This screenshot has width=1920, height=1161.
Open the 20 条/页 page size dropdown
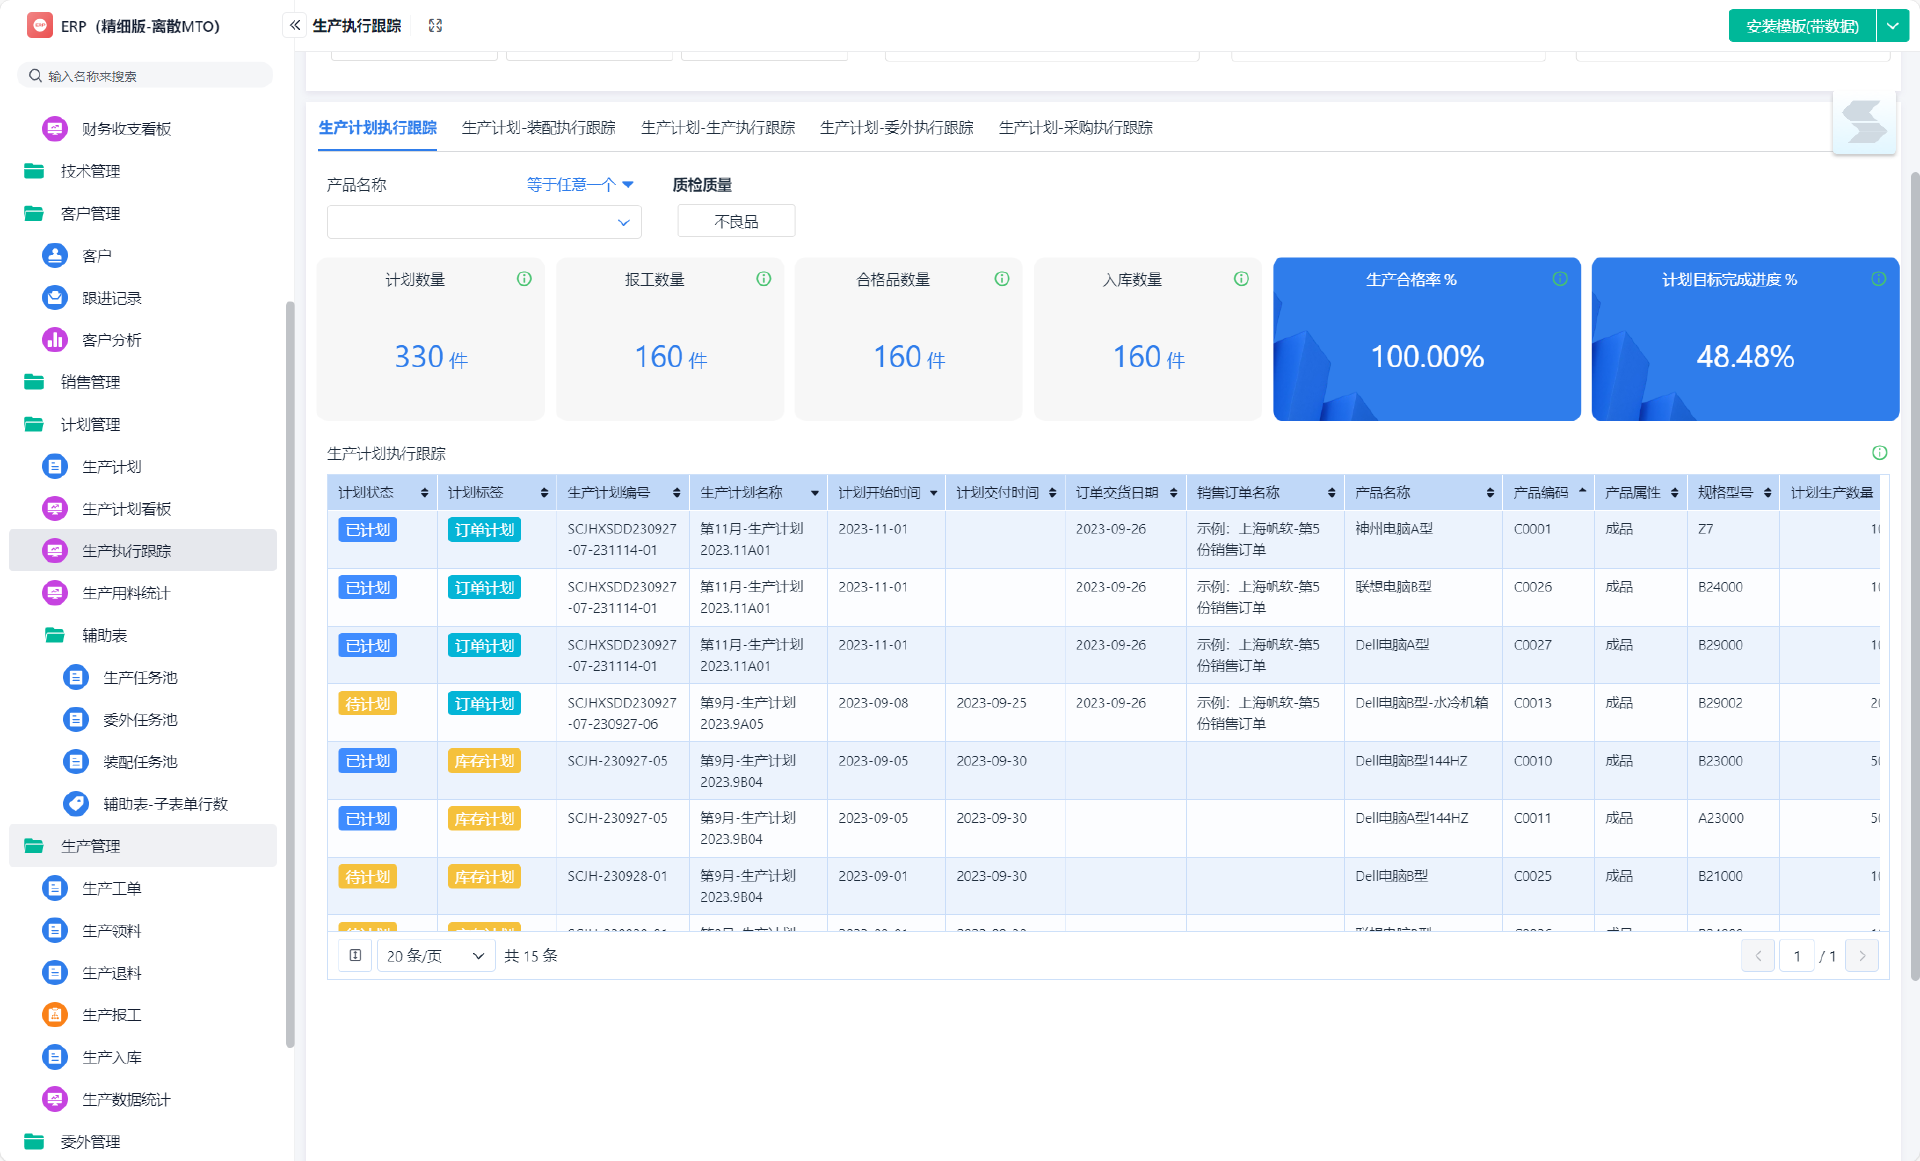coord(435,956)
